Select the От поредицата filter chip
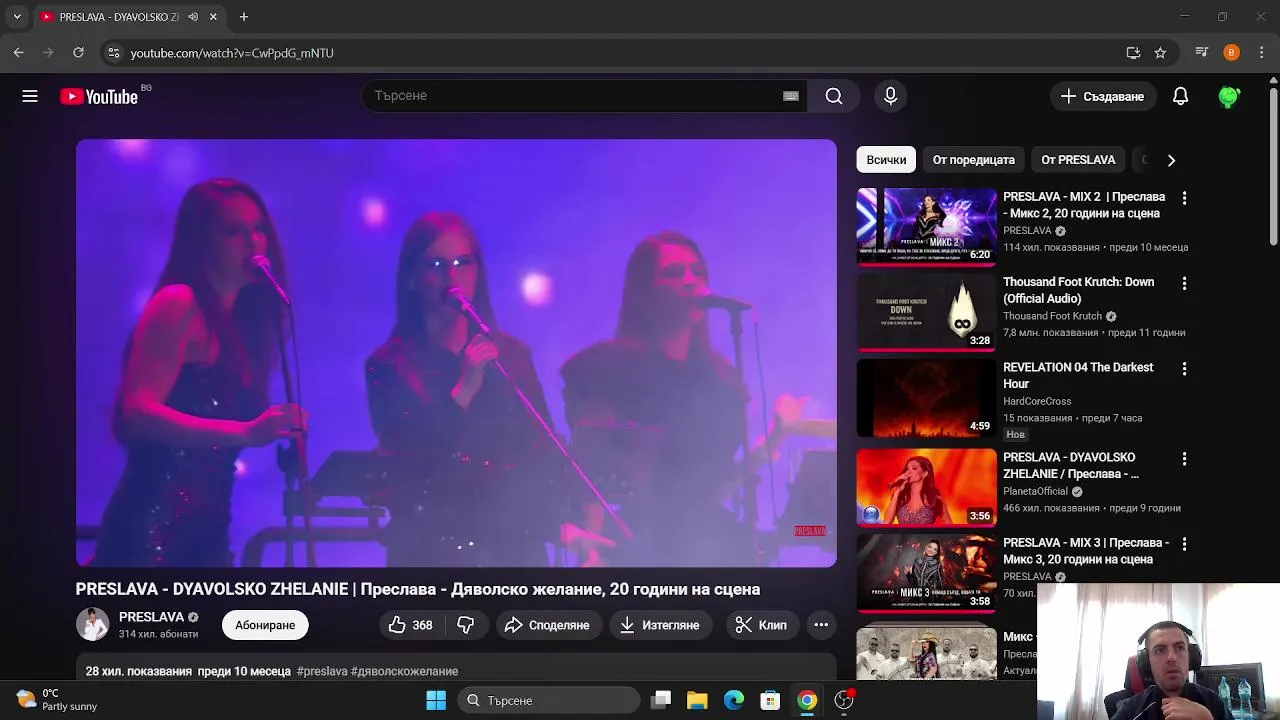 pos(973,160)
